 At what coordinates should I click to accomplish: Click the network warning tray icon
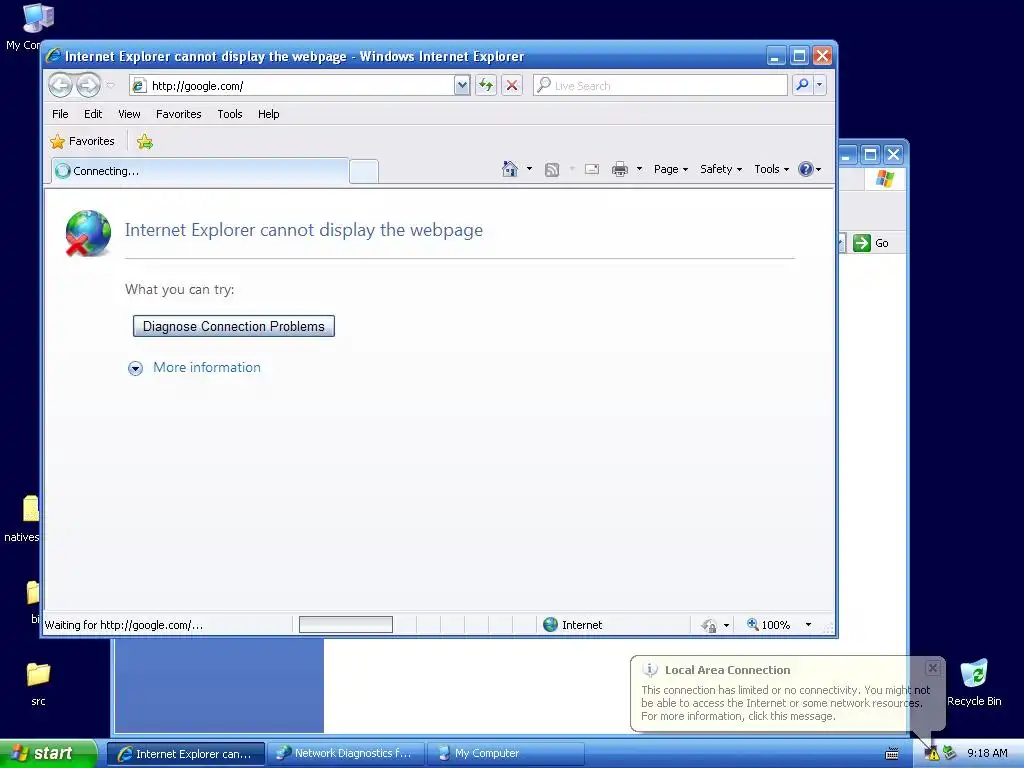point(932,754)
